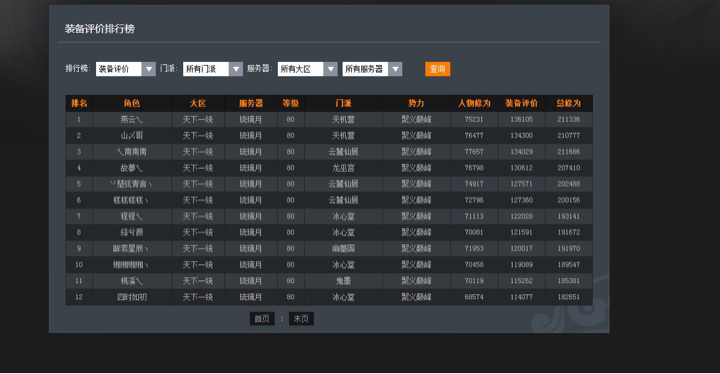This screenshot has height=374, width=720.
Task: Select page number 1 in pagination
Action: point(281,318)
